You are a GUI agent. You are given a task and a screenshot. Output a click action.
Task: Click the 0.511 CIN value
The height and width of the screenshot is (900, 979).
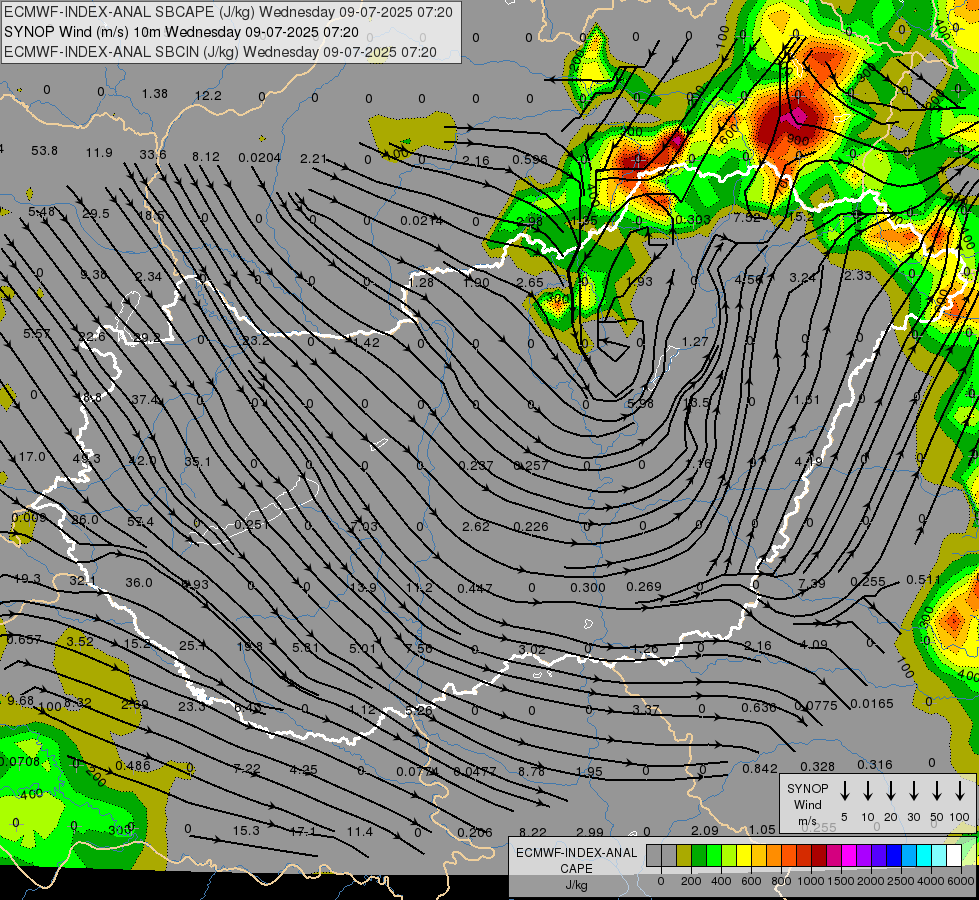click(x=923, y=580)
